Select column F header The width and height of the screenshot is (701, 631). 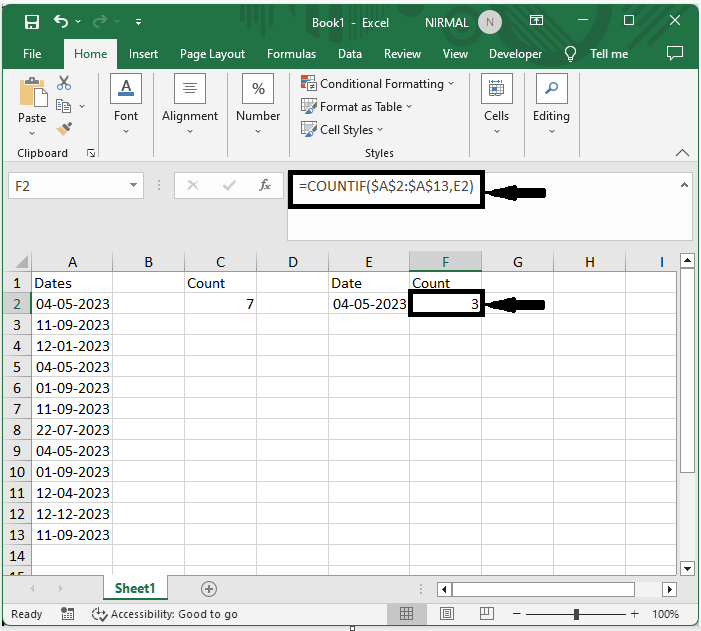(x=445, y=262)
